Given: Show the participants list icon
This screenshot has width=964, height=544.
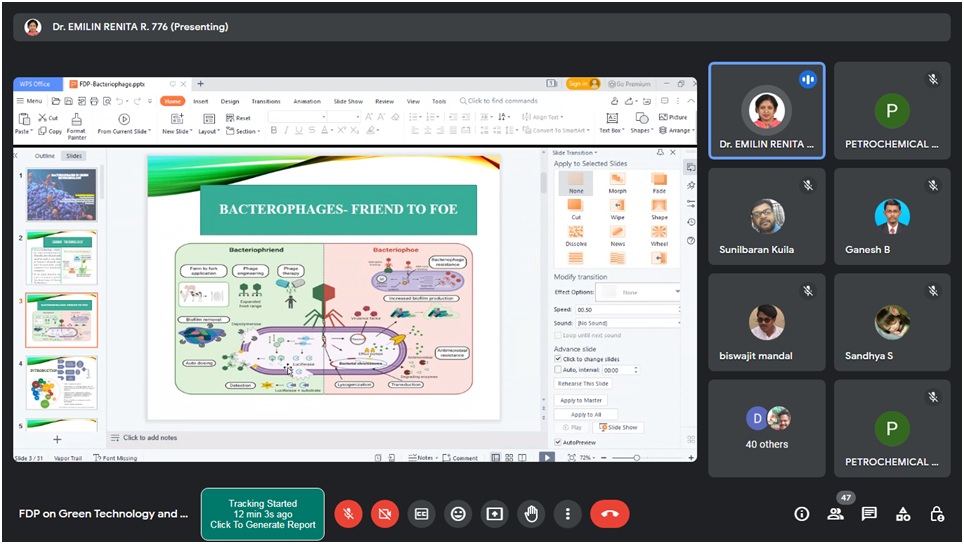Looking at the screenshot, I should coord(835,514).
